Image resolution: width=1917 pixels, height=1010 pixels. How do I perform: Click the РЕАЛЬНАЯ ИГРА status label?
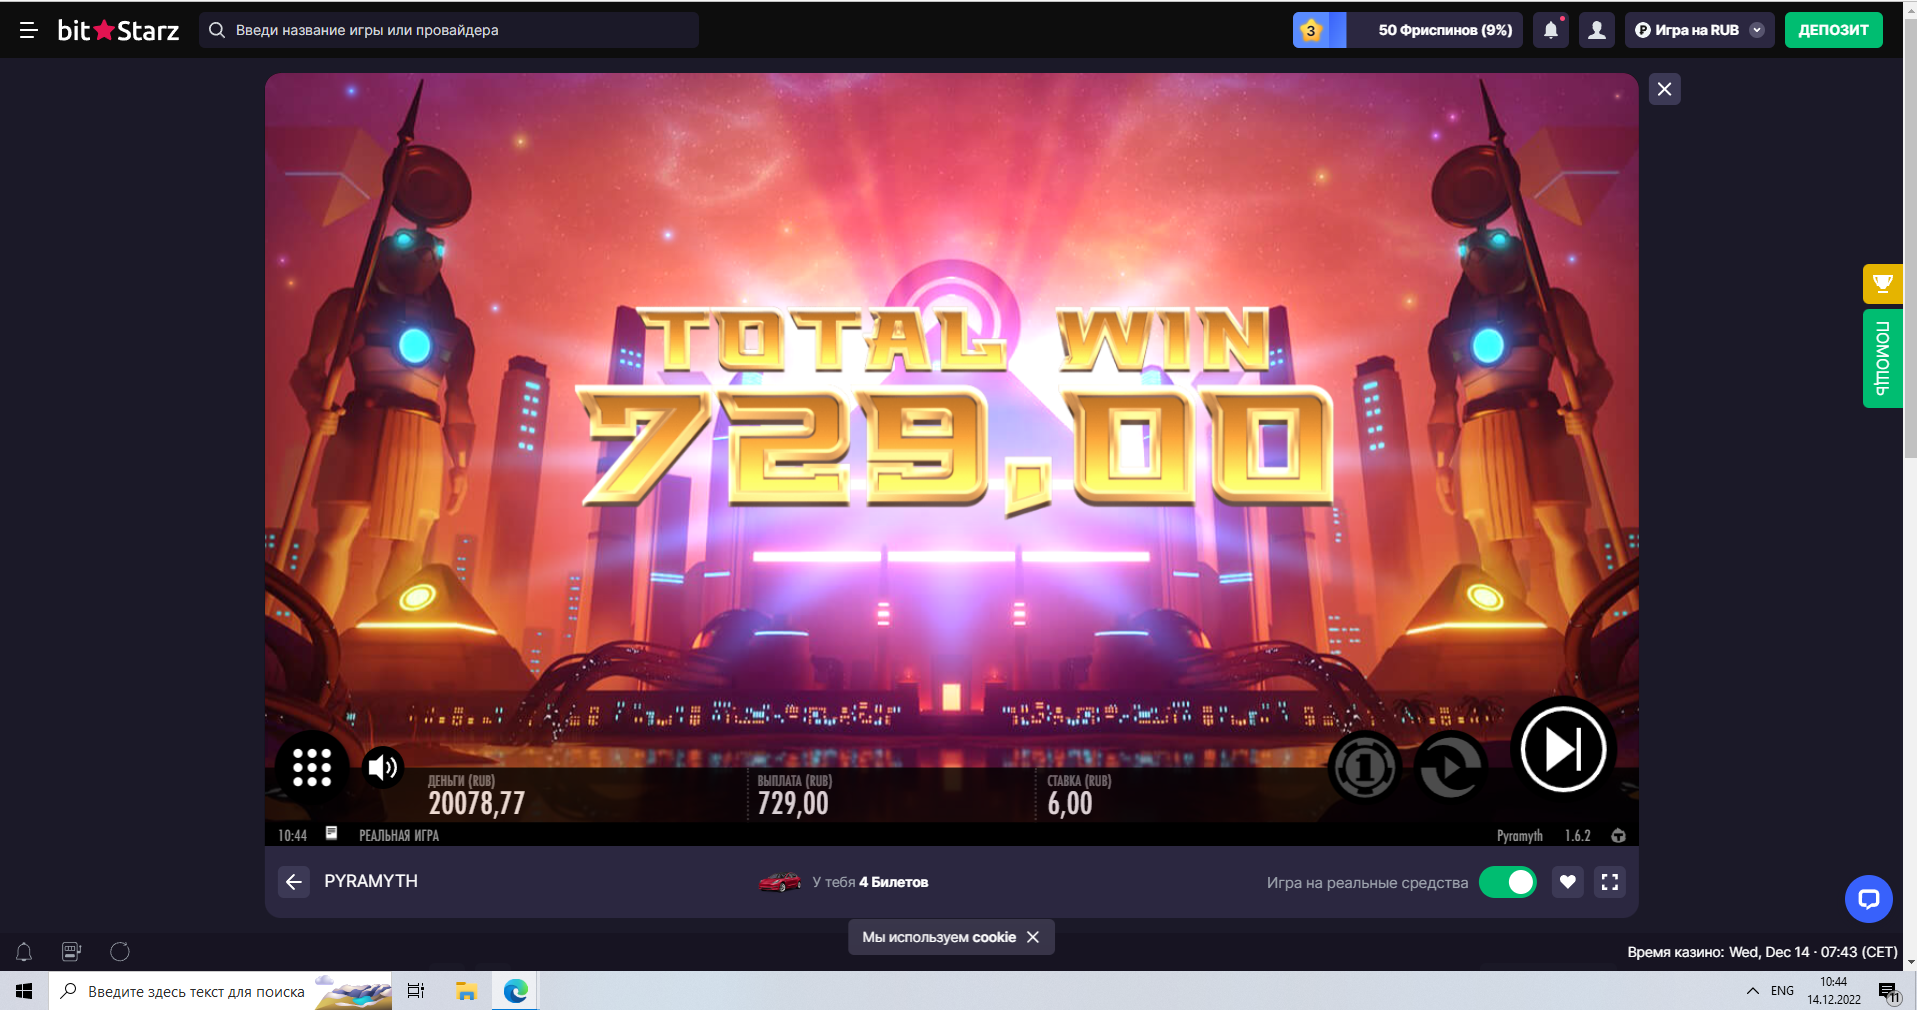tap(399, 835)
